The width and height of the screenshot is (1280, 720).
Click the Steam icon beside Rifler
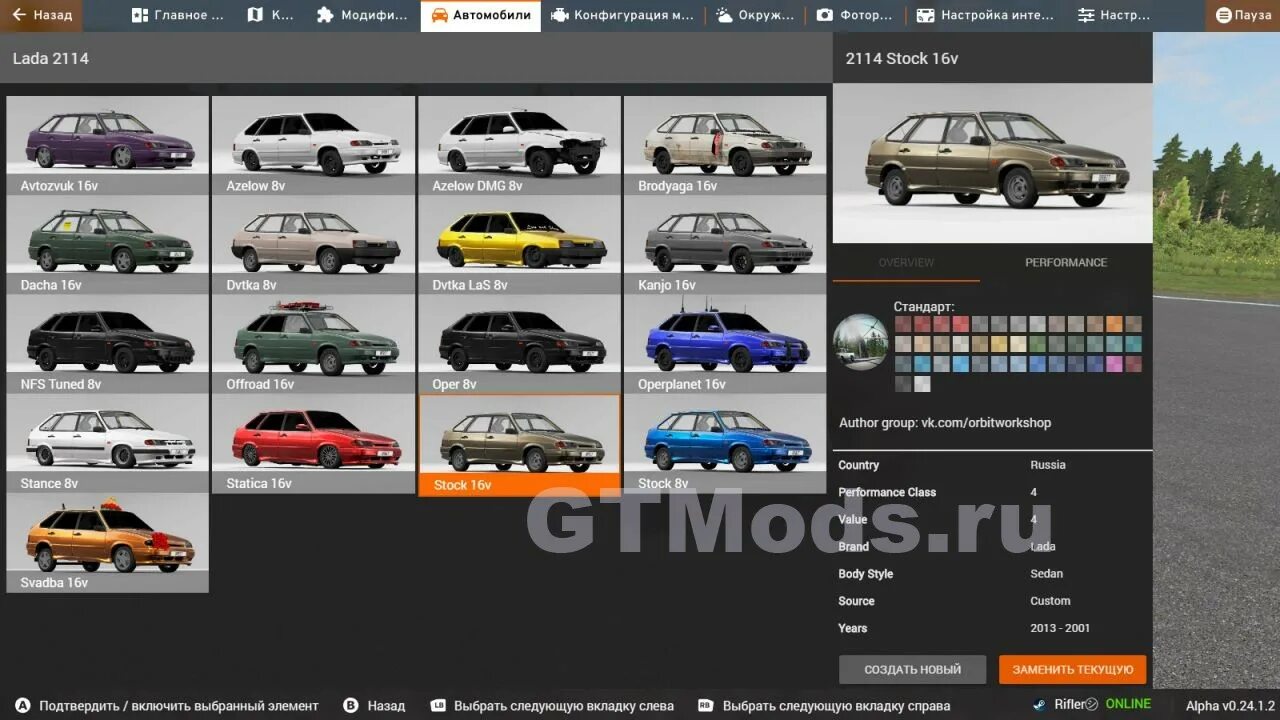[x=1039, y=704]
